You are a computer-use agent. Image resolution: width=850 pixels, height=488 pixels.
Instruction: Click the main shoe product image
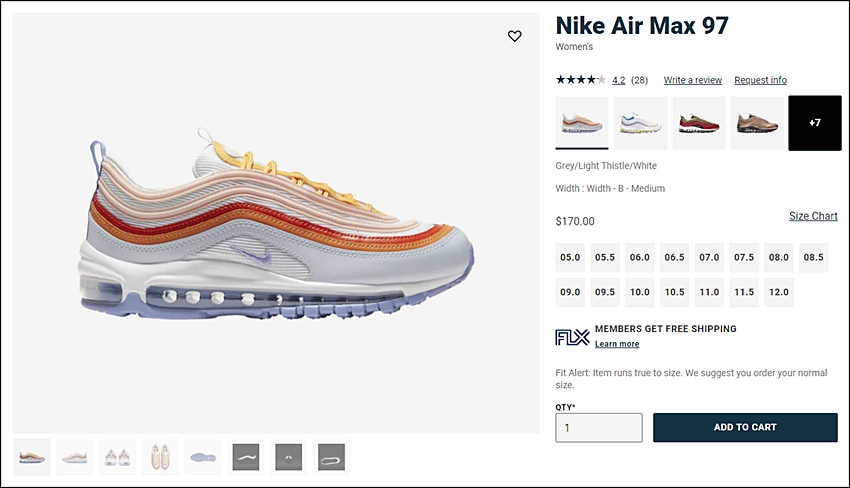(x=276, y=223)
